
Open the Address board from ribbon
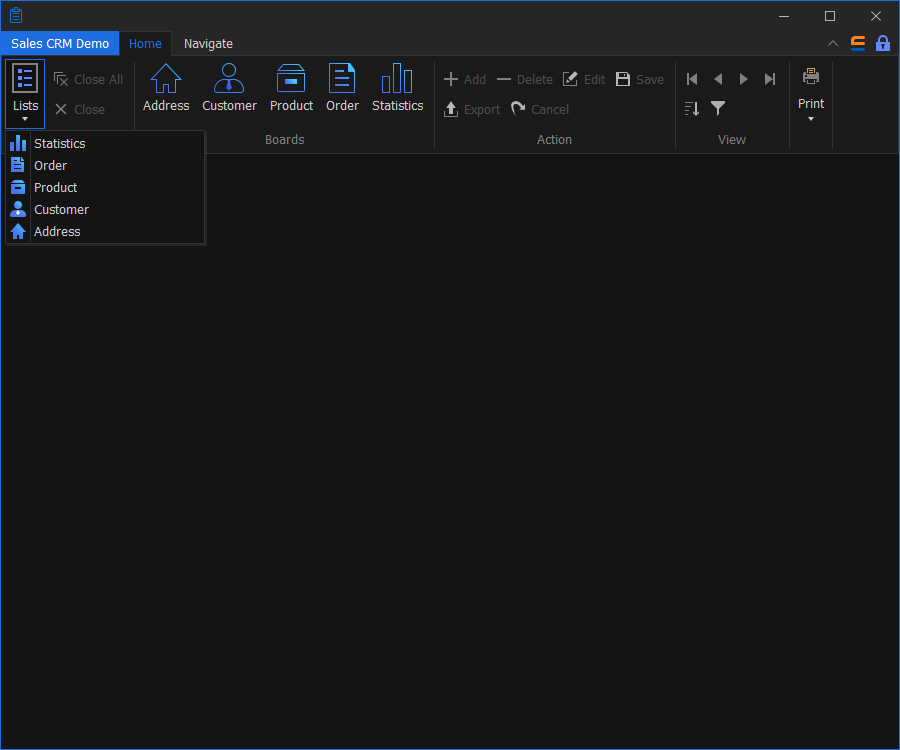tap(166, 88)
